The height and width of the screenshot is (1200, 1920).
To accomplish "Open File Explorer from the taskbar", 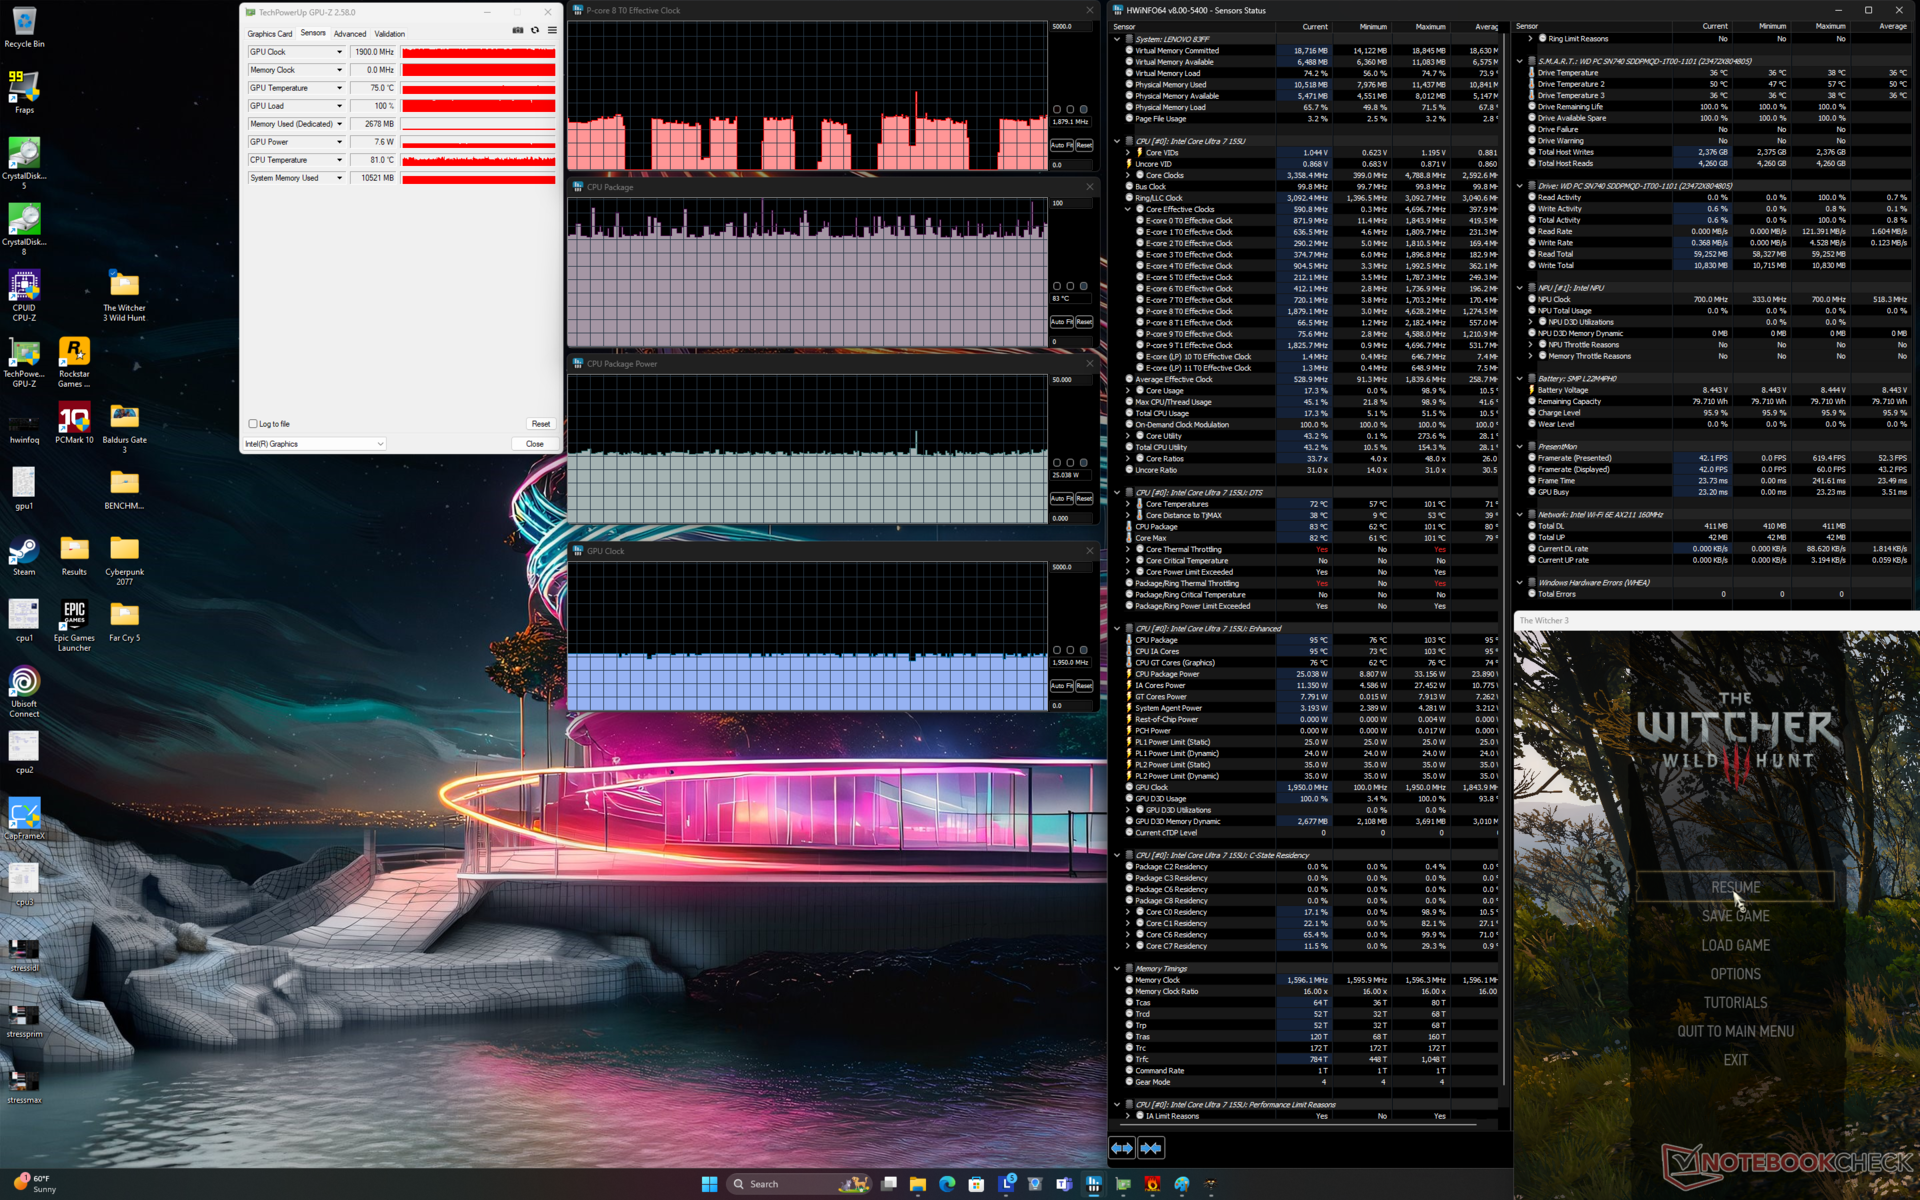I will click(917, 1184).
